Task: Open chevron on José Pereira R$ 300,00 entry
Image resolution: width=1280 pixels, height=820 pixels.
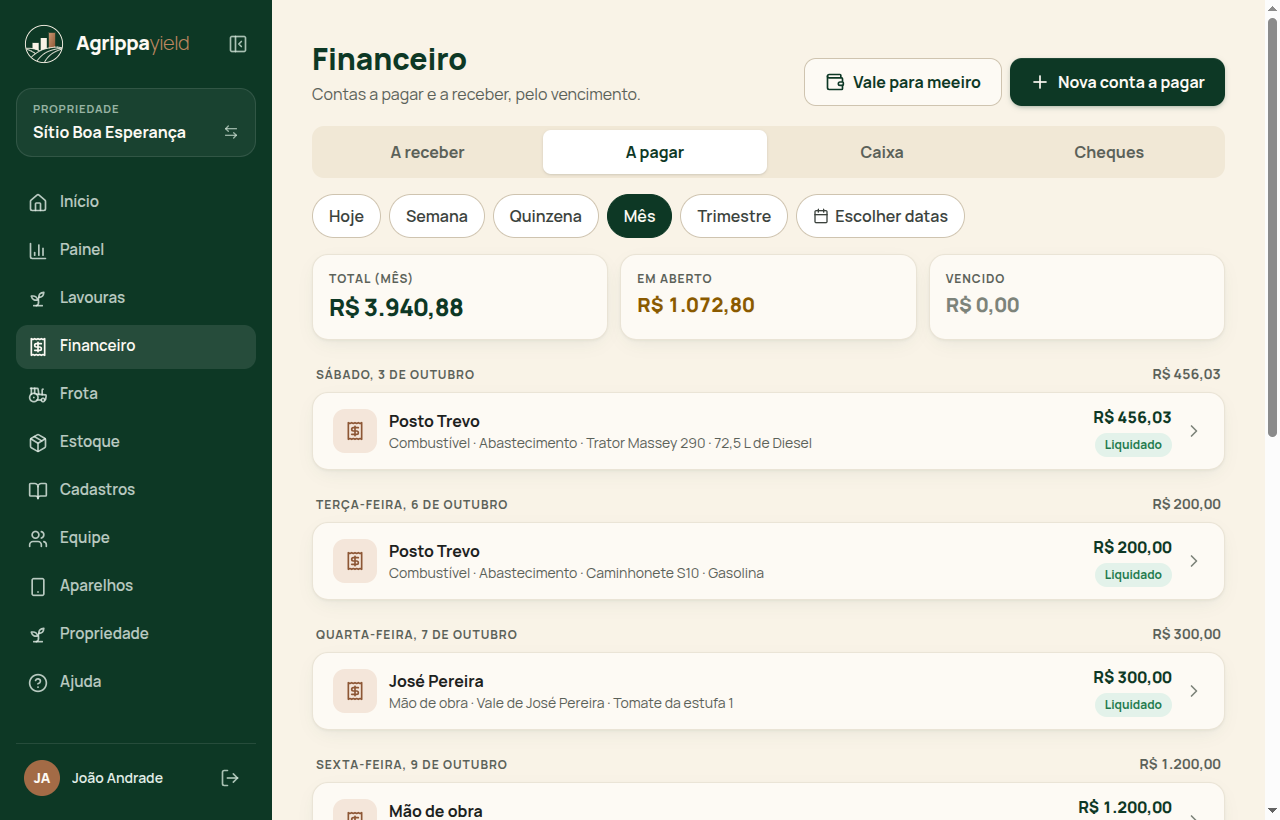Action: [1193, 691]
